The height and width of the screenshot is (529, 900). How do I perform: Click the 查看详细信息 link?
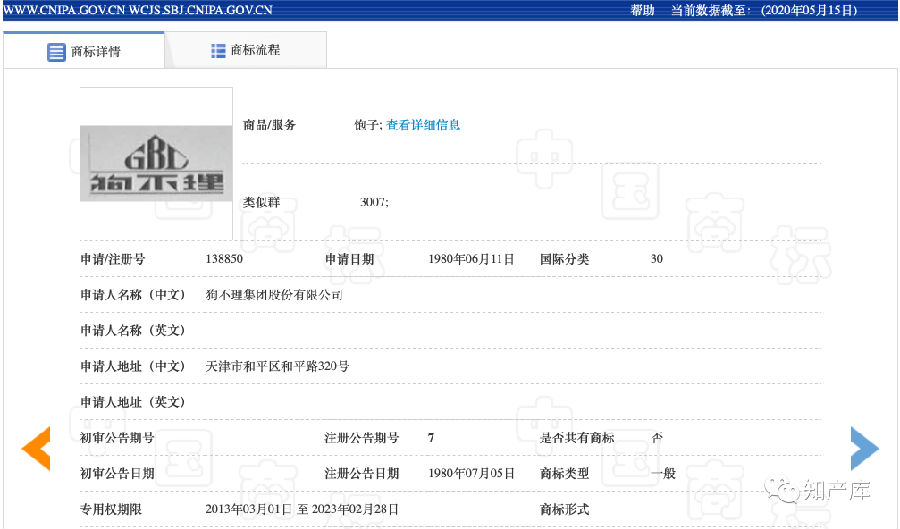pyautogui.click(x=423, y=125)
